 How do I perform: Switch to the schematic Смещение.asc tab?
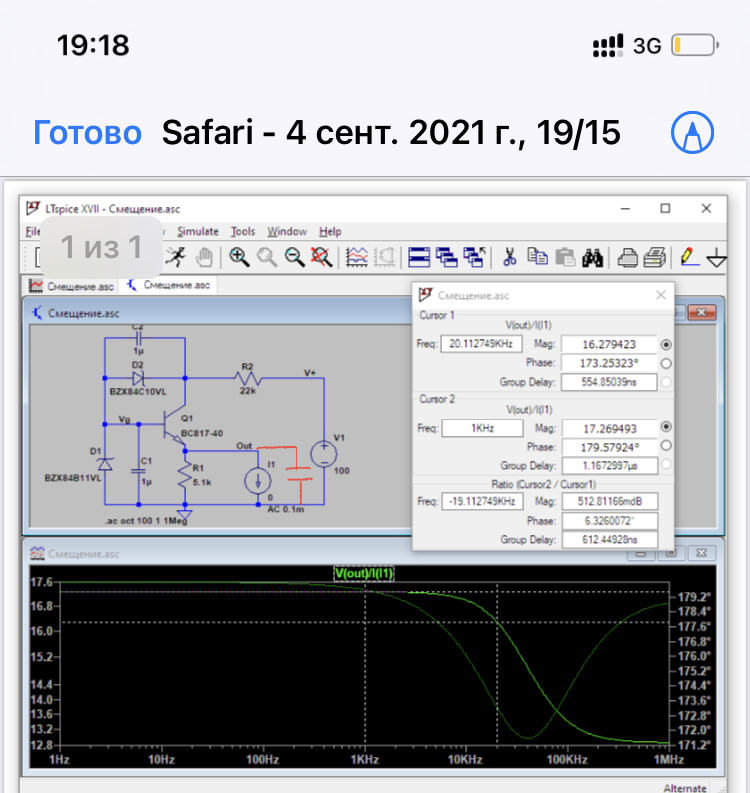(168, 285)
